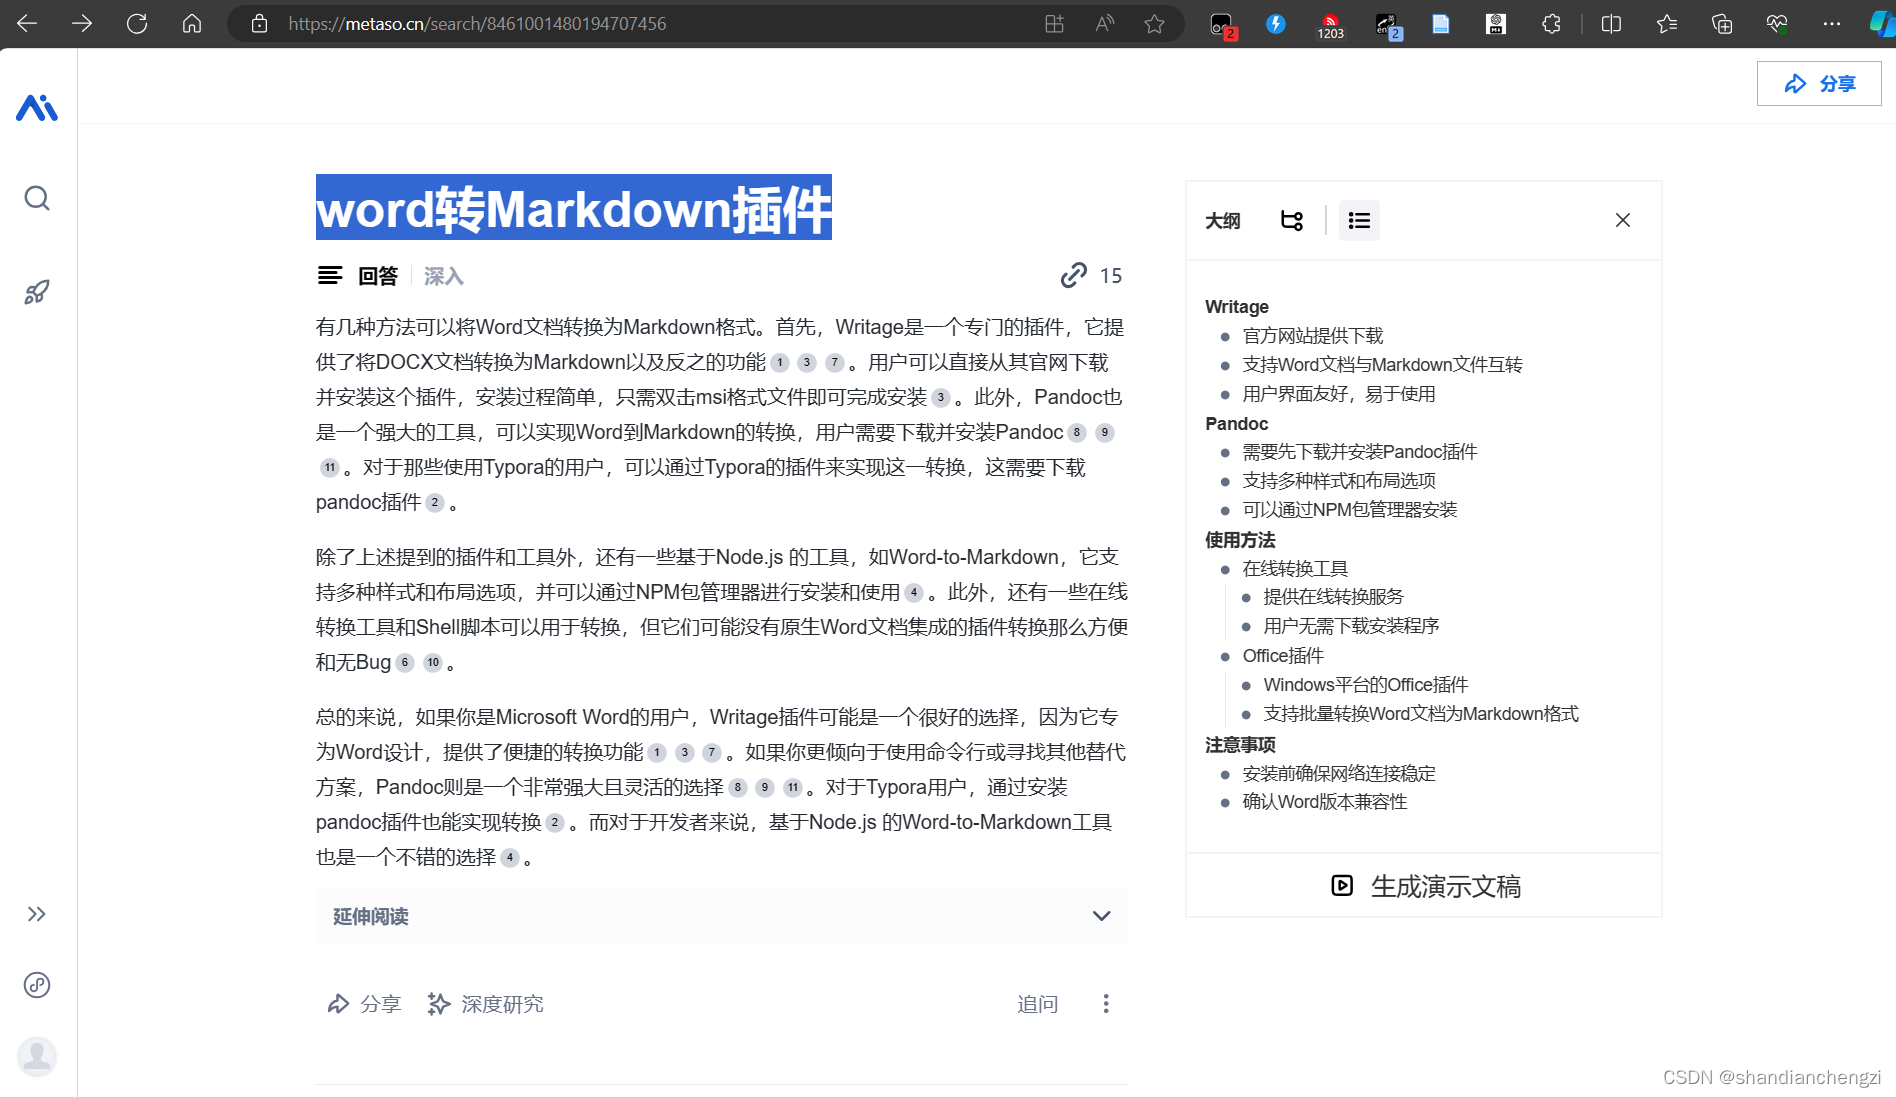
Task: Click the metaso.cn address bar URL
Action: 477,23
